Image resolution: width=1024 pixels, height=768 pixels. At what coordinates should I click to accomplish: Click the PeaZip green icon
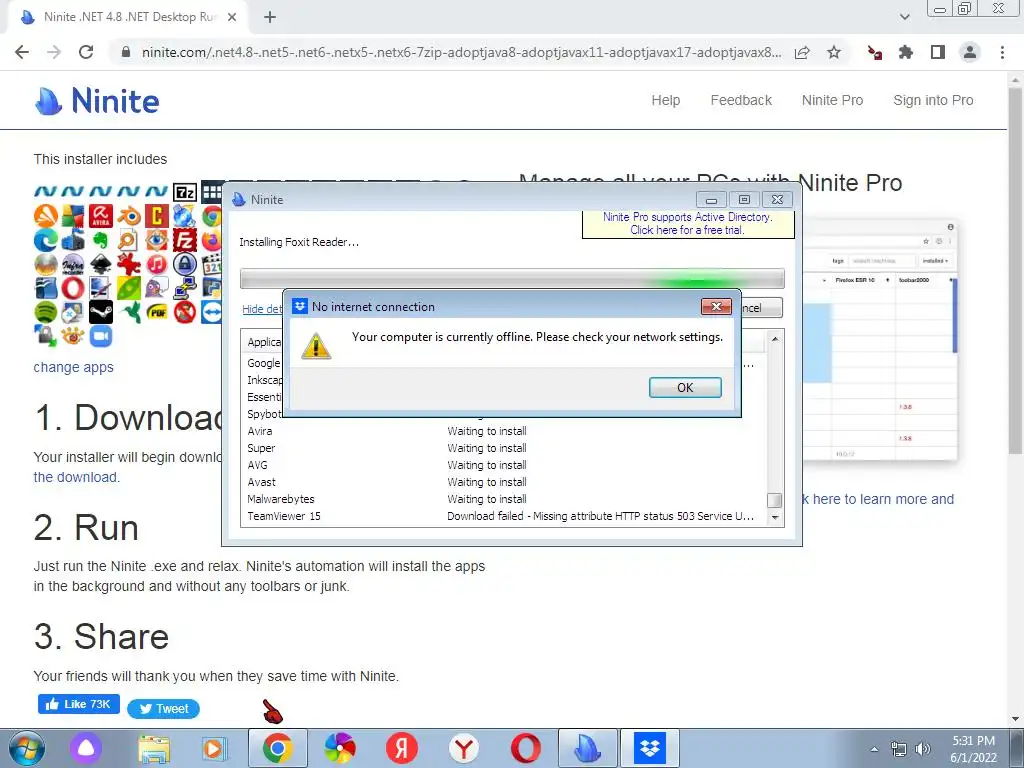point(129,287)
